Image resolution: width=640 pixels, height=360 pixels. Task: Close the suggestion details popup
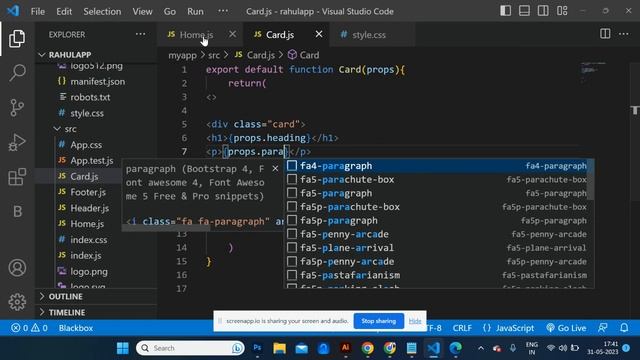[275, 169]
